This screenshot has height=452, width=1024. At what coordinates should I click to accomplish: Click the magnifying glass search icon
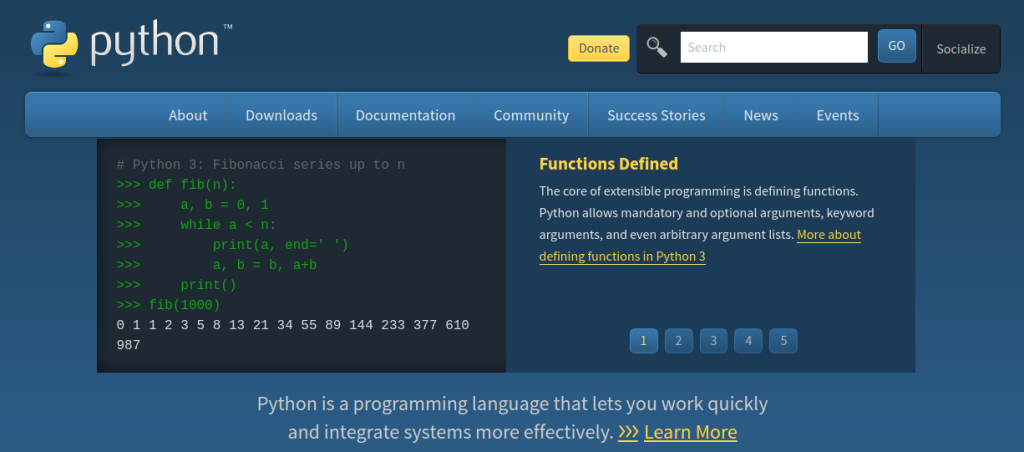pyautogui.click(x=657, y=47)
